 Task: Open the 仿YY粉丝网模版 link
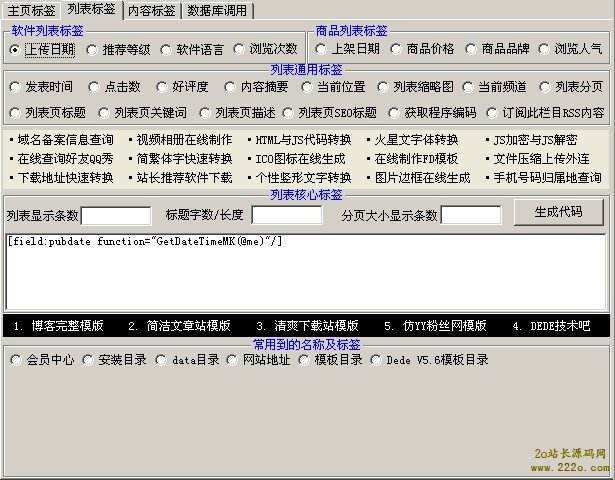click(x=445, y=326)
